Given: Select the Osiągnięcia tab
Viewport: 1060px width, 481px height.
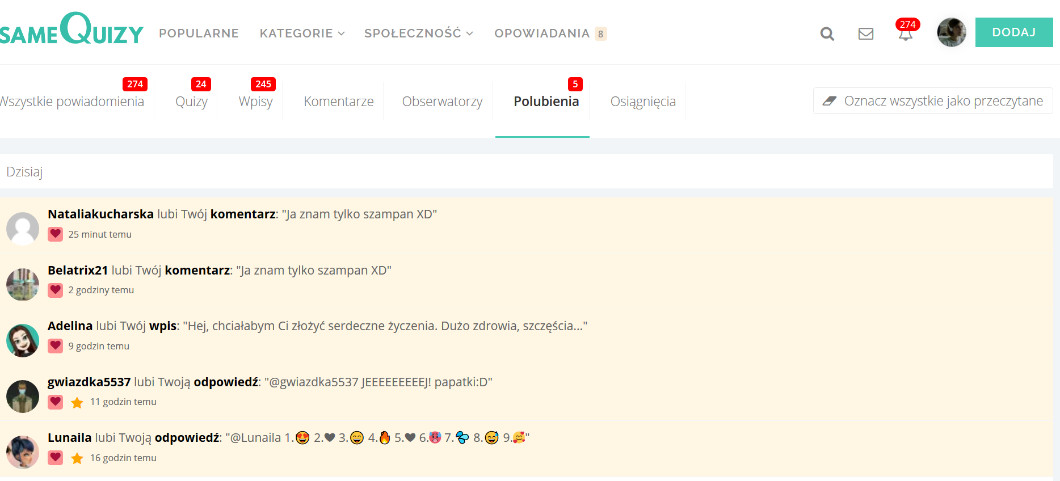Looking at the screenshot, I should point(642,101).
